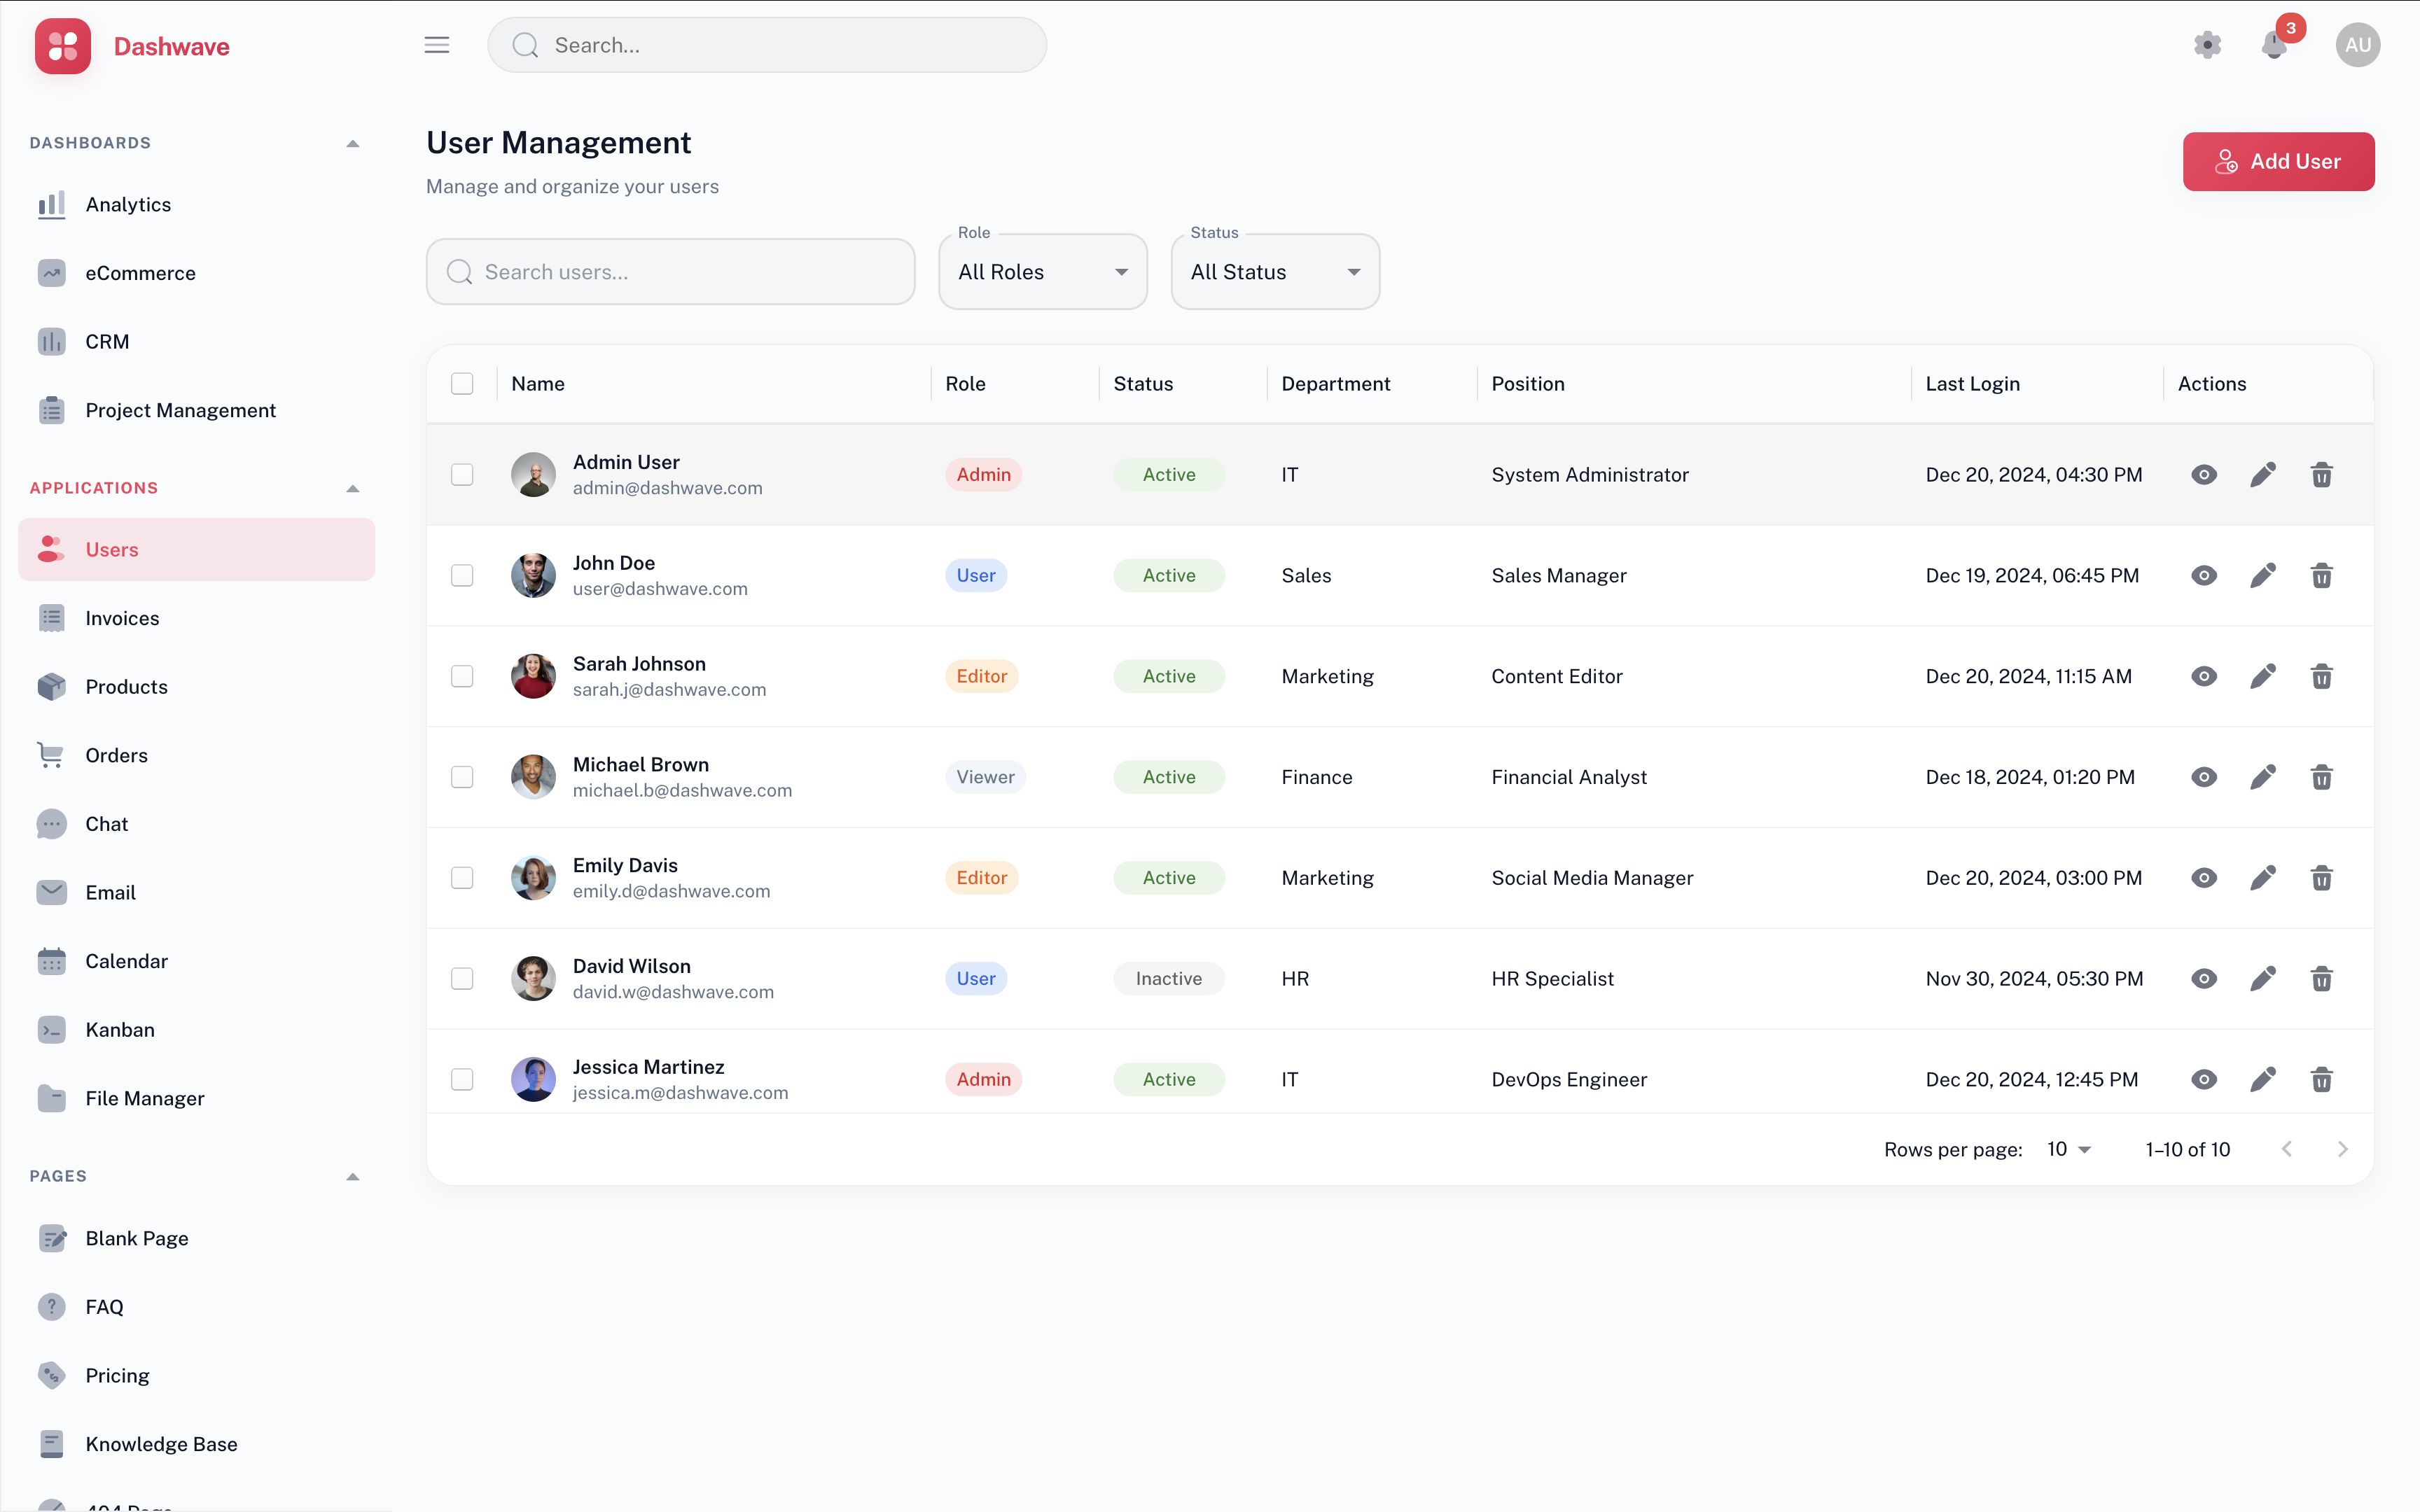Click the delete trash icon for John Doe
Image resolution: width=2420 pixels, height=1512 pixels.
pos(2321,576)
